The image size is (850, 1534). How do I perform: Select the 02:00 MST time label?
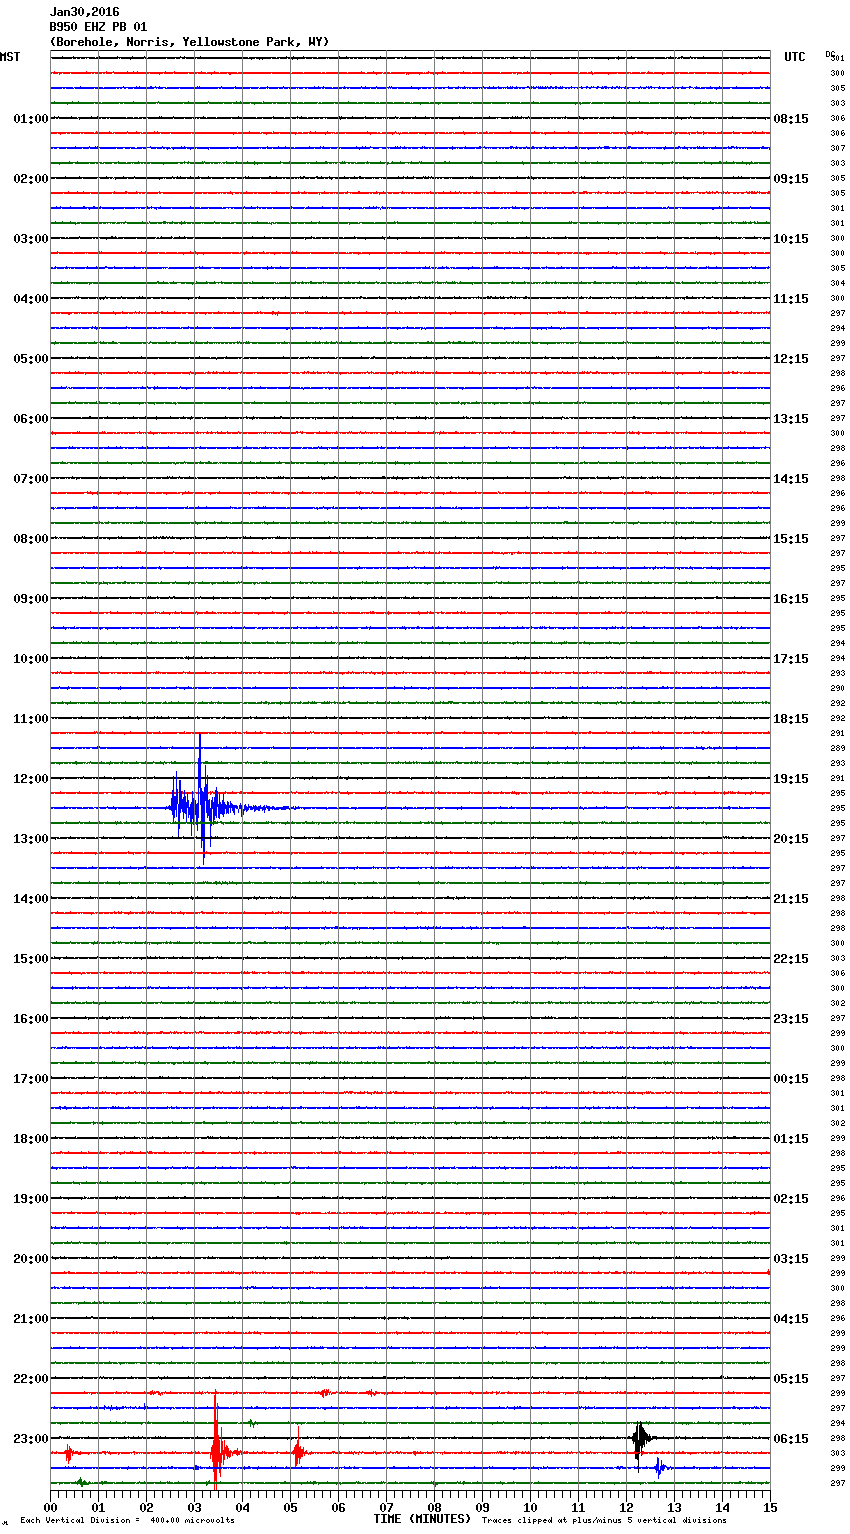click(x=30, y=179)
